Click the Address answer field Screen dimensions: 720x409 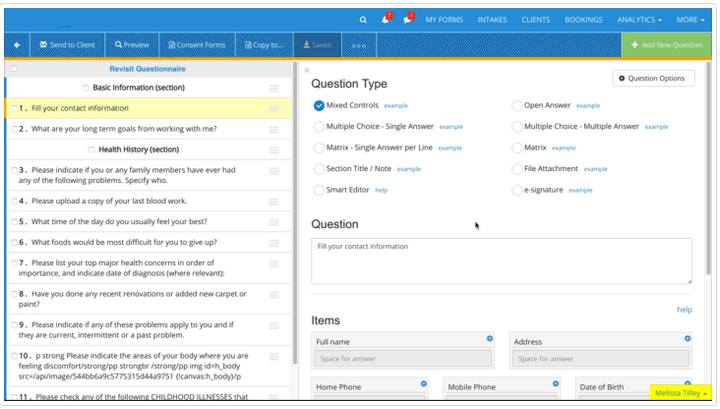pyautogui.click(x=601, y=359)
